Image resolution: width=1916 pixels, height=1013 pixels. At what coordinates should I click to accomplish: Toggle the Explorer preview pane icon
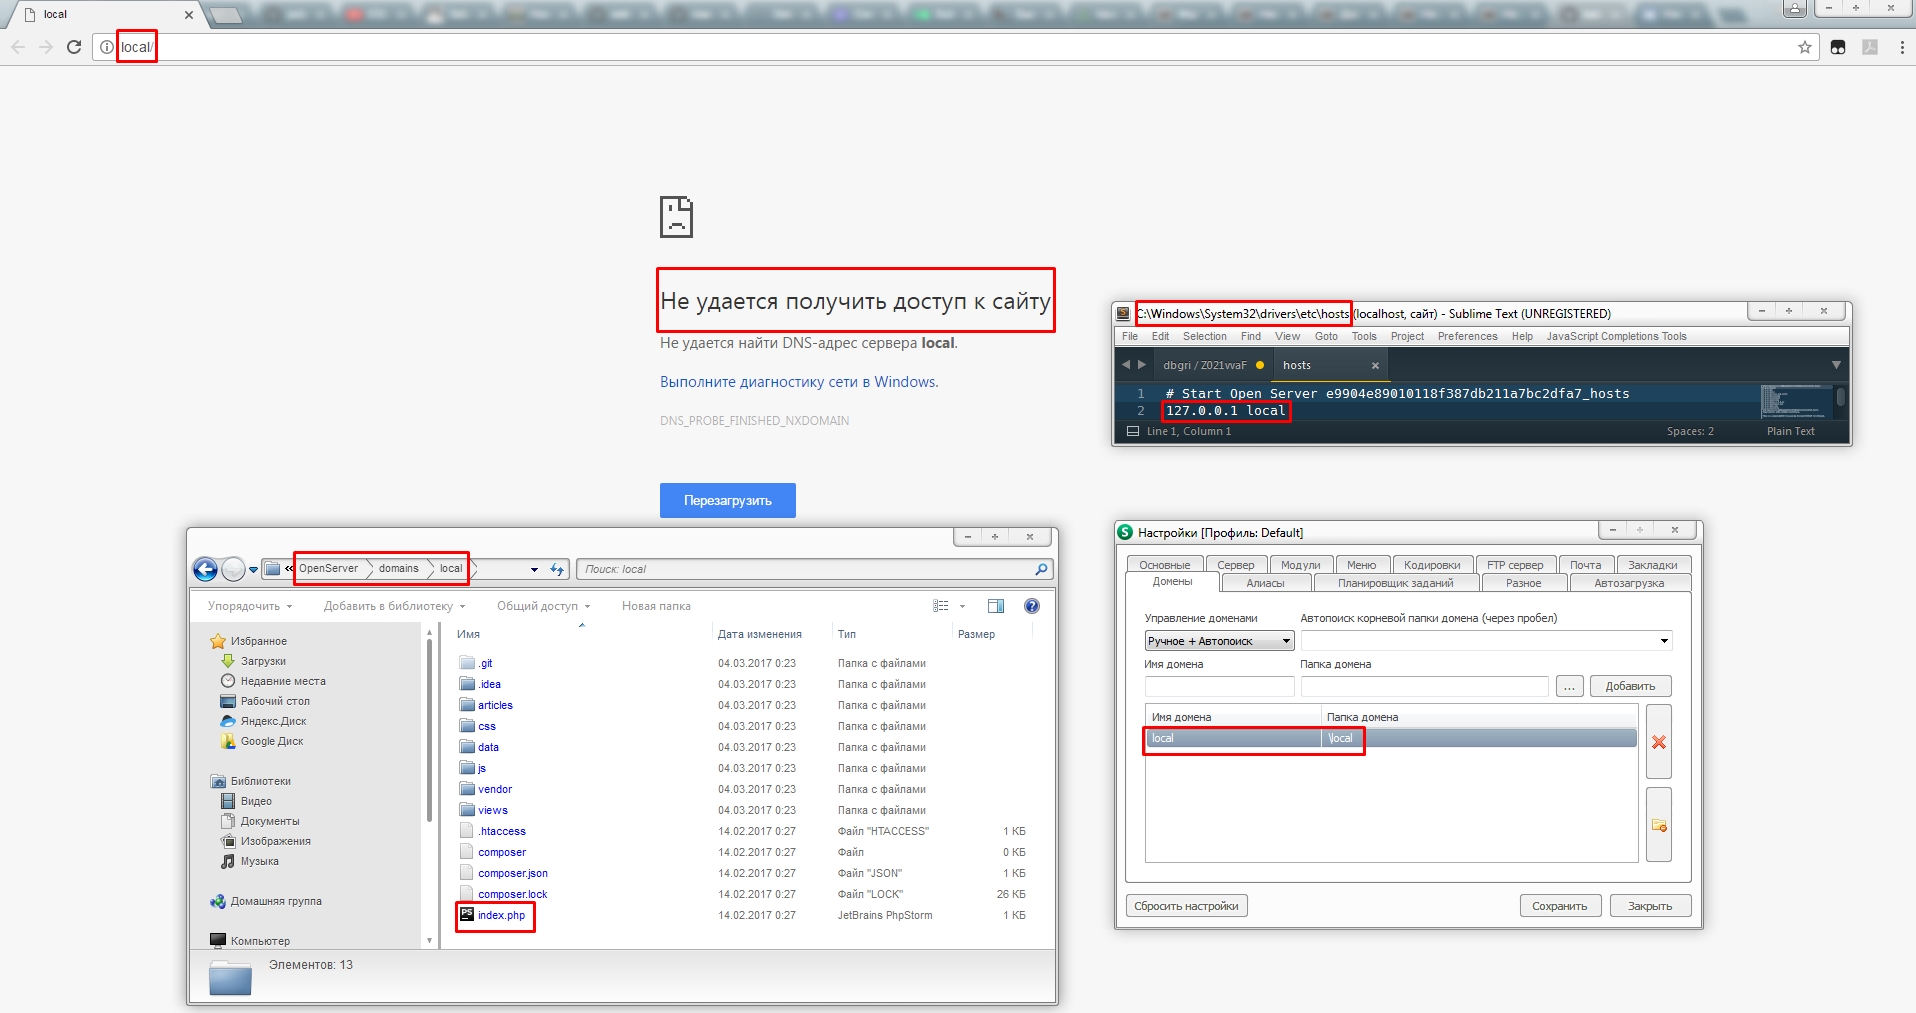(995, 606)
